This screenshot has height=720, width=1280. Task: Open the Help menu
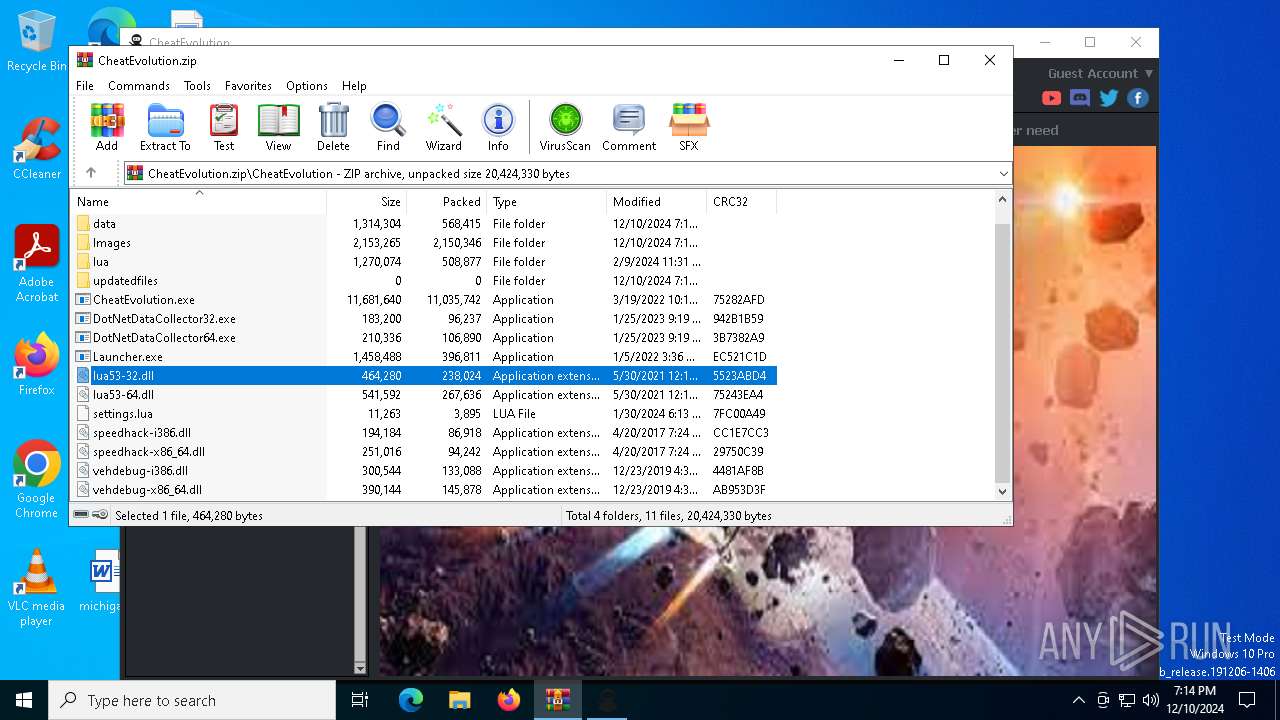354,86
